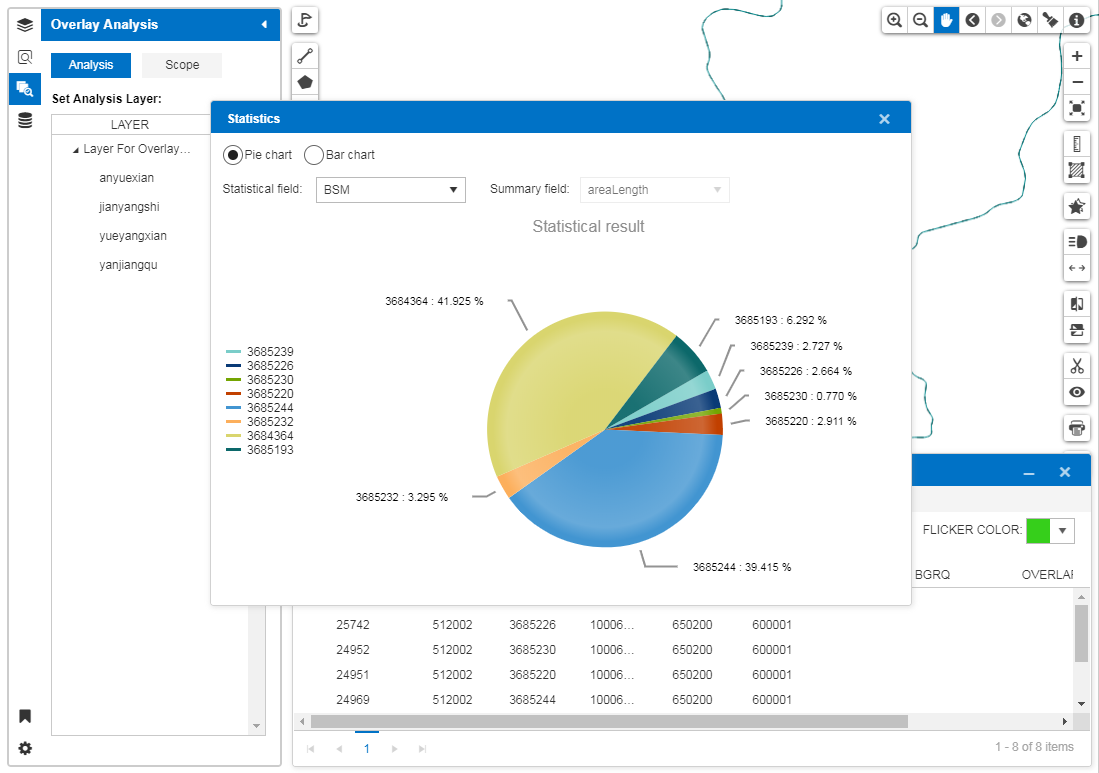The image size is (1099, 773).
Task: Open the map query search icon
Action: pos(25,57)
